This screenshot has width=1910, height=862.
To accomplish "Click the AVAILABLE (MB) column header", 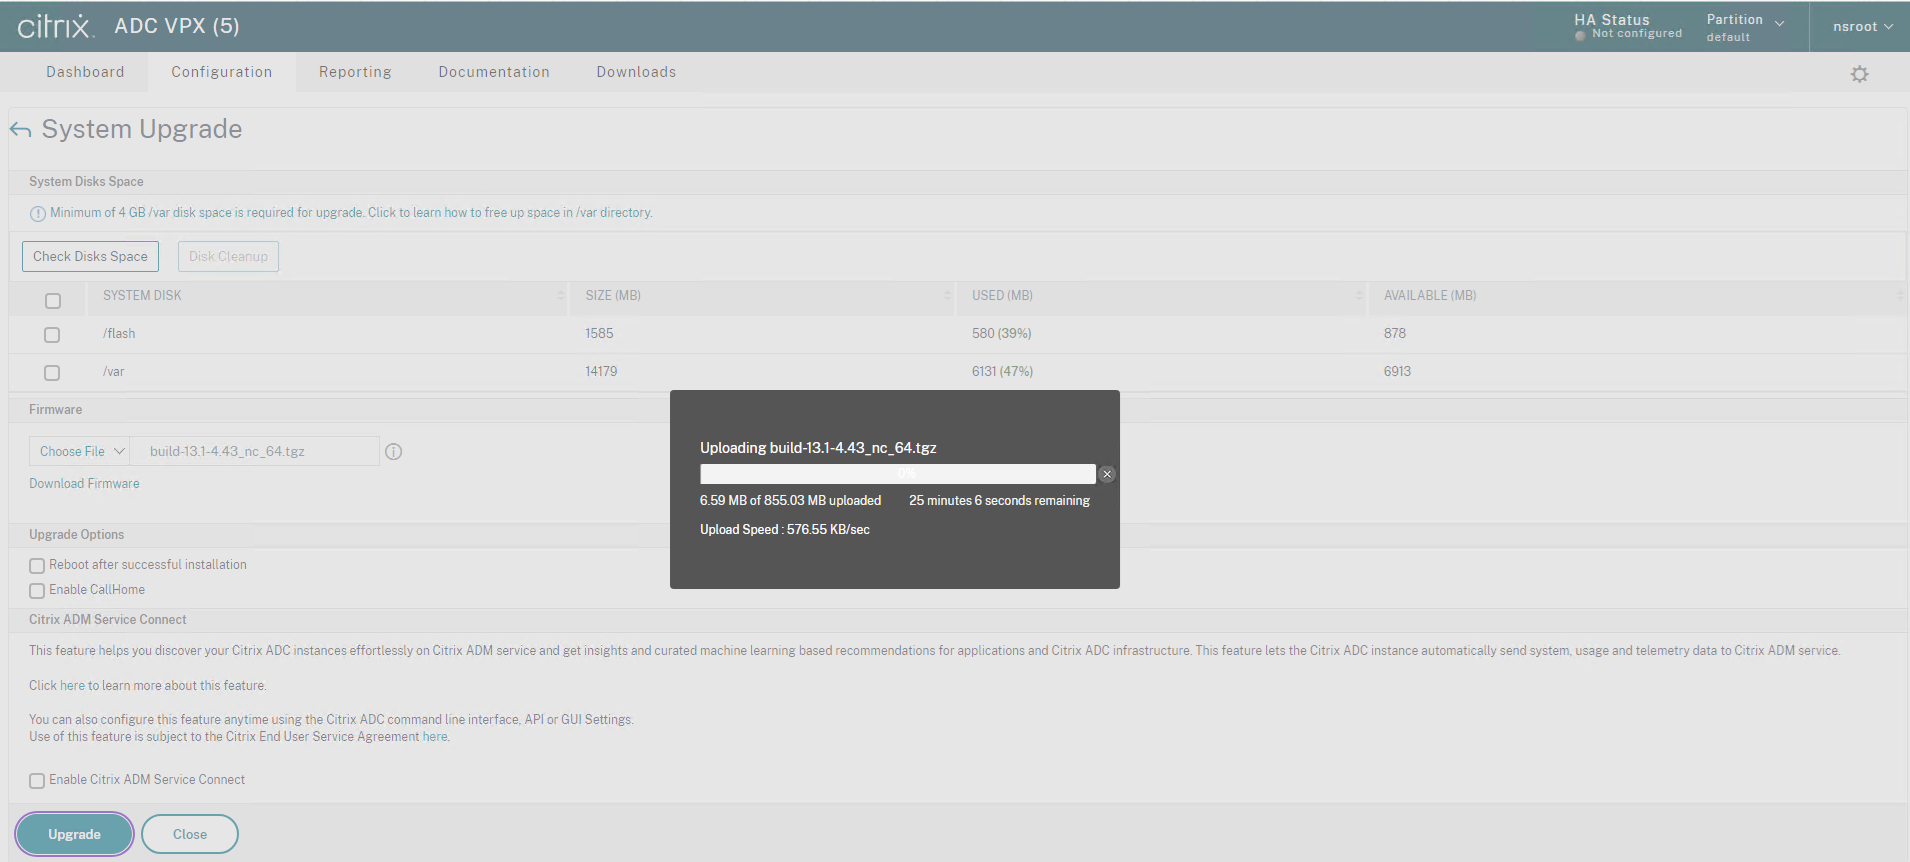I will coord(1430,296).
